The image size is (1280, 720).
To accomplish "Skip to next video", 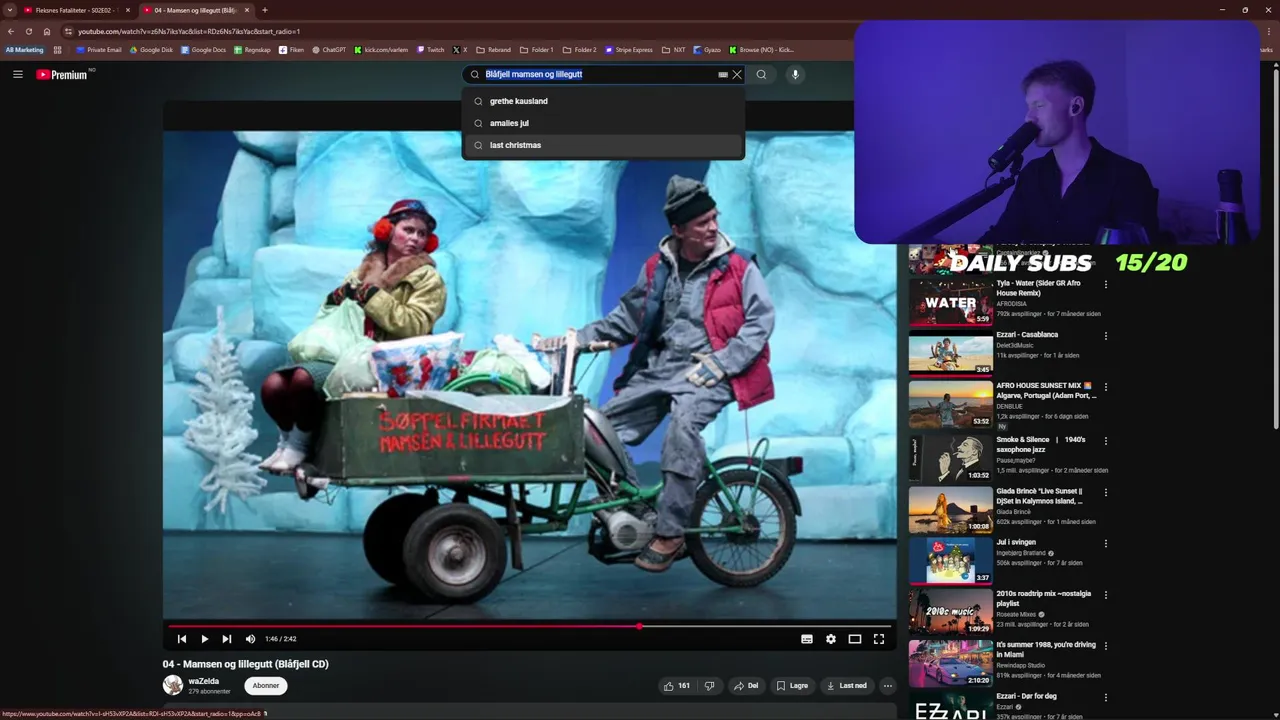I will [x=227, y=639].
